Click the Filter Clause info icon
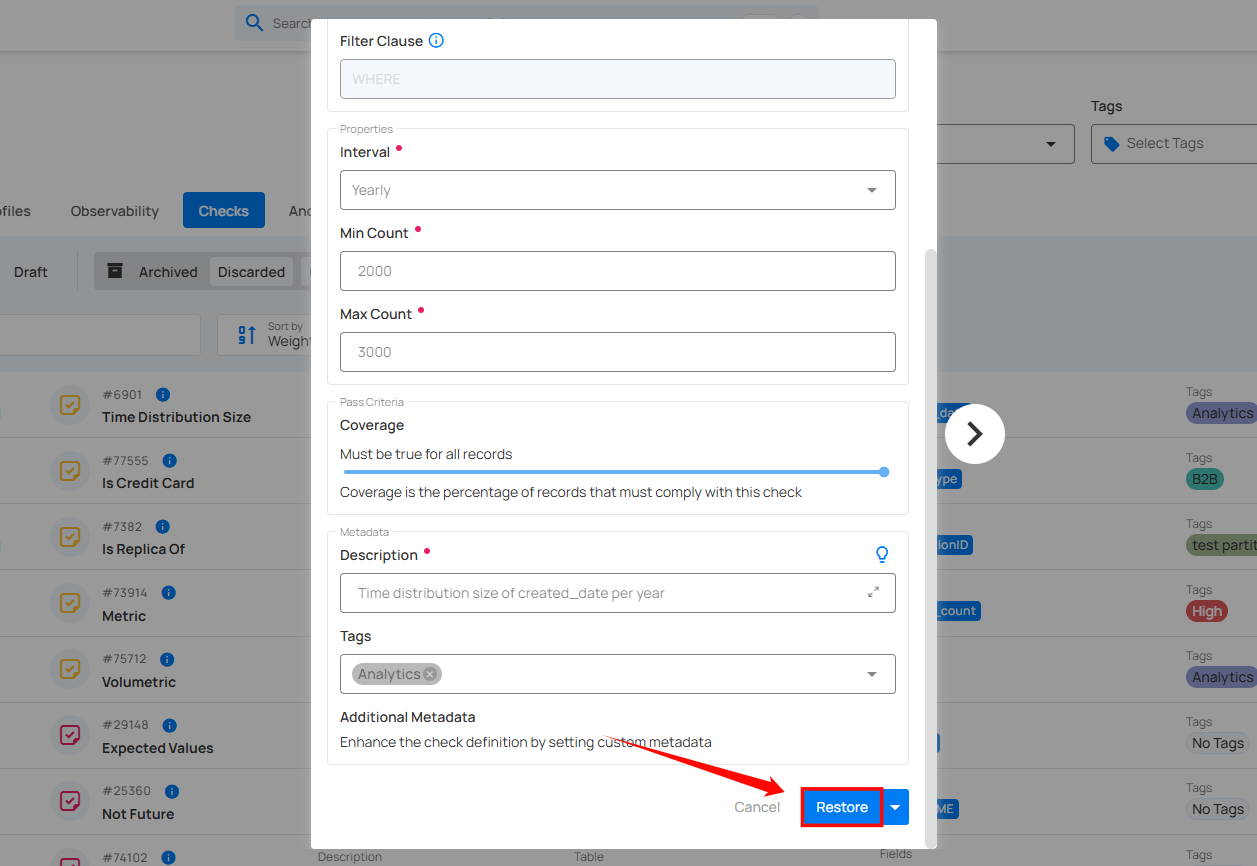This screenshot has height=866, width=1257. [x=436, y=41]
